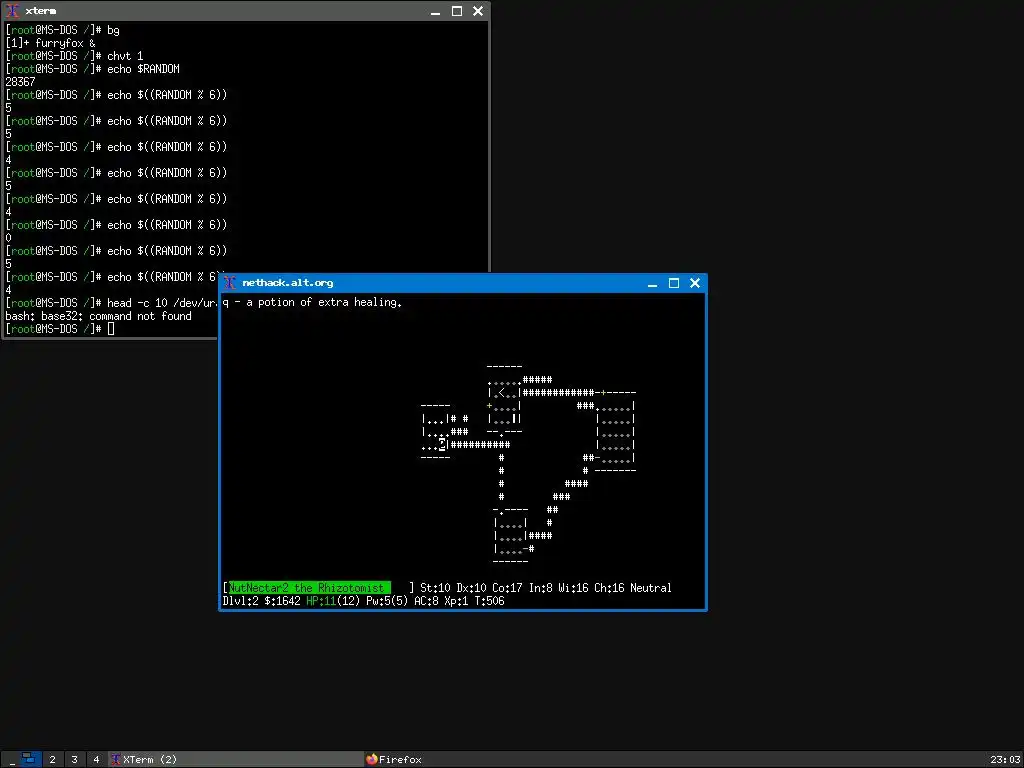Click the "bg" command in xterm's first line
The width and height of the screenshot is (1024, 768).
point(114,30)
